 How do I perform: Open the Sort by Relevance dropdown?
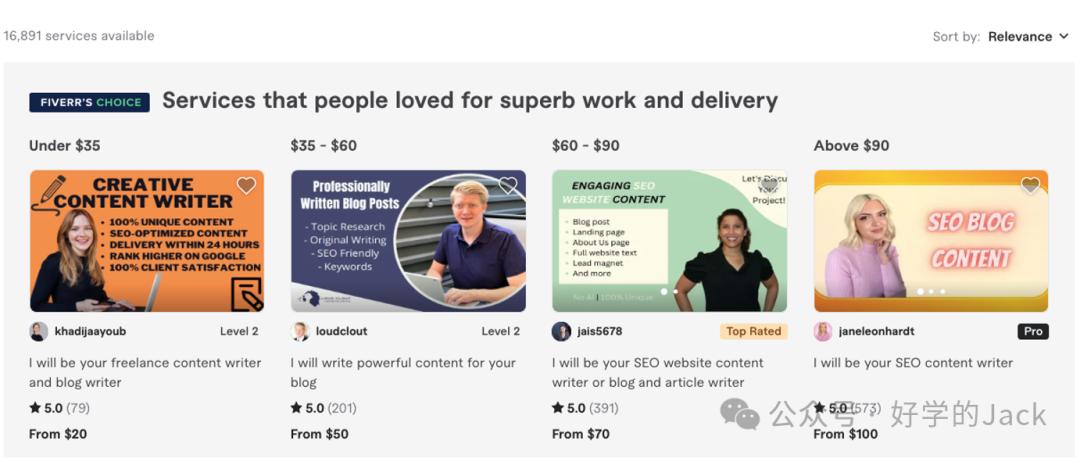(1020, 37)
